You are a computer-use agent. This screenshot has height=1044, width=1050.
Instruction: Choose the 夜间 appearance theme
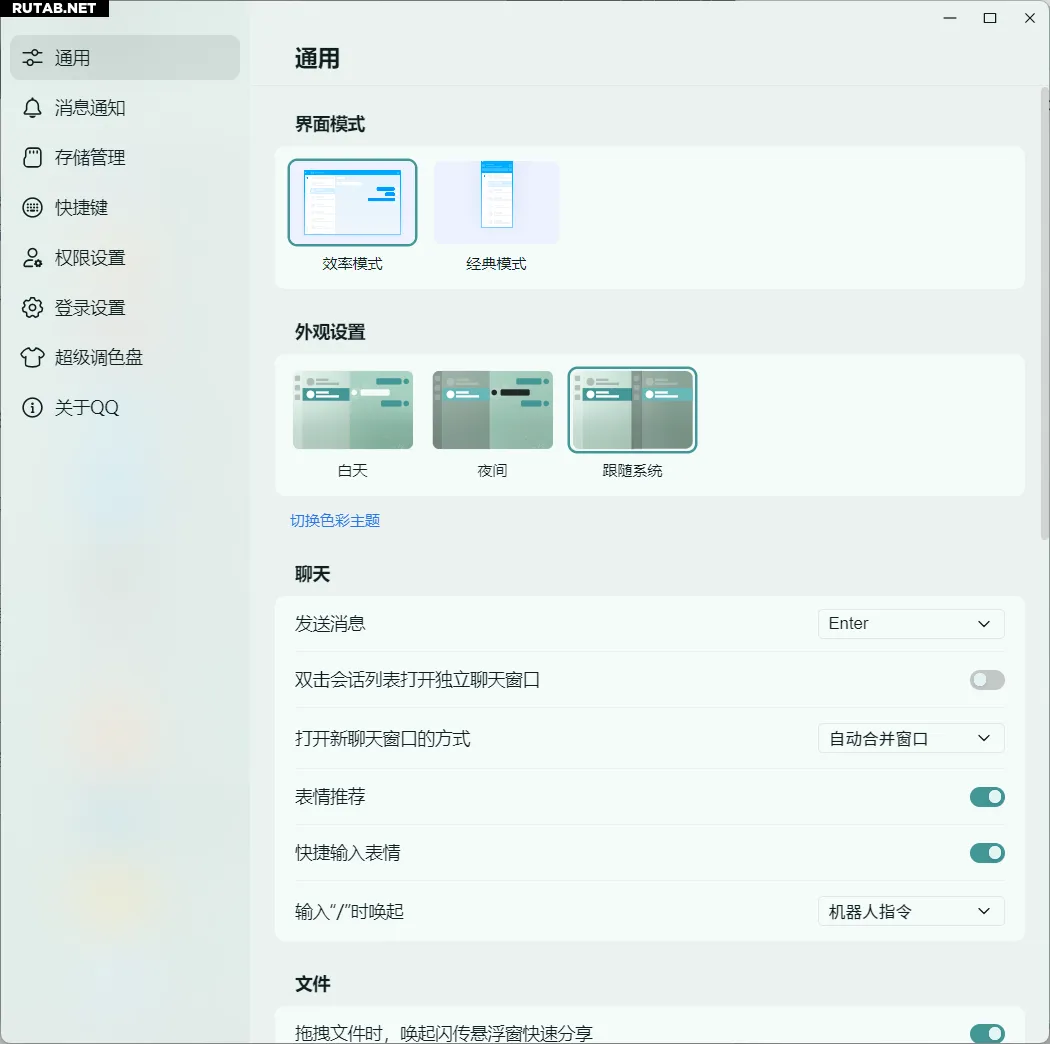point(492,410)
